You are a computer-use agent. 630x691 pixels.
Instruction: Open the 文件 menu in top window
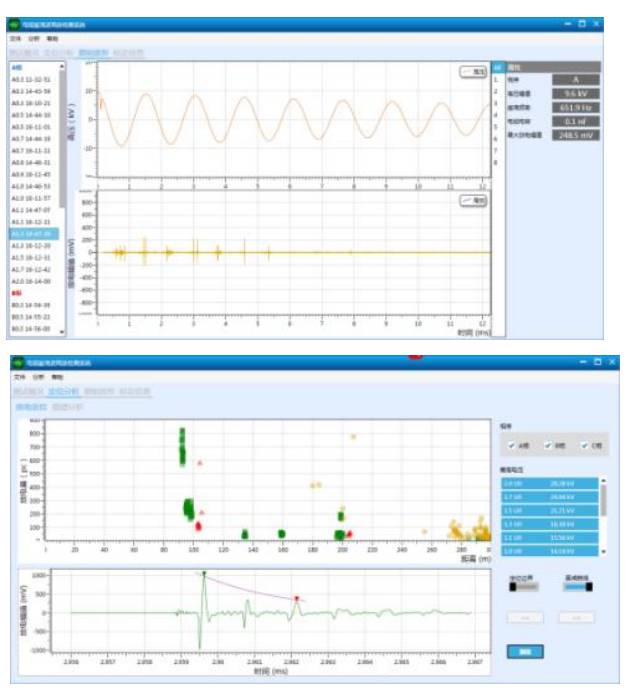pos(15,38)
